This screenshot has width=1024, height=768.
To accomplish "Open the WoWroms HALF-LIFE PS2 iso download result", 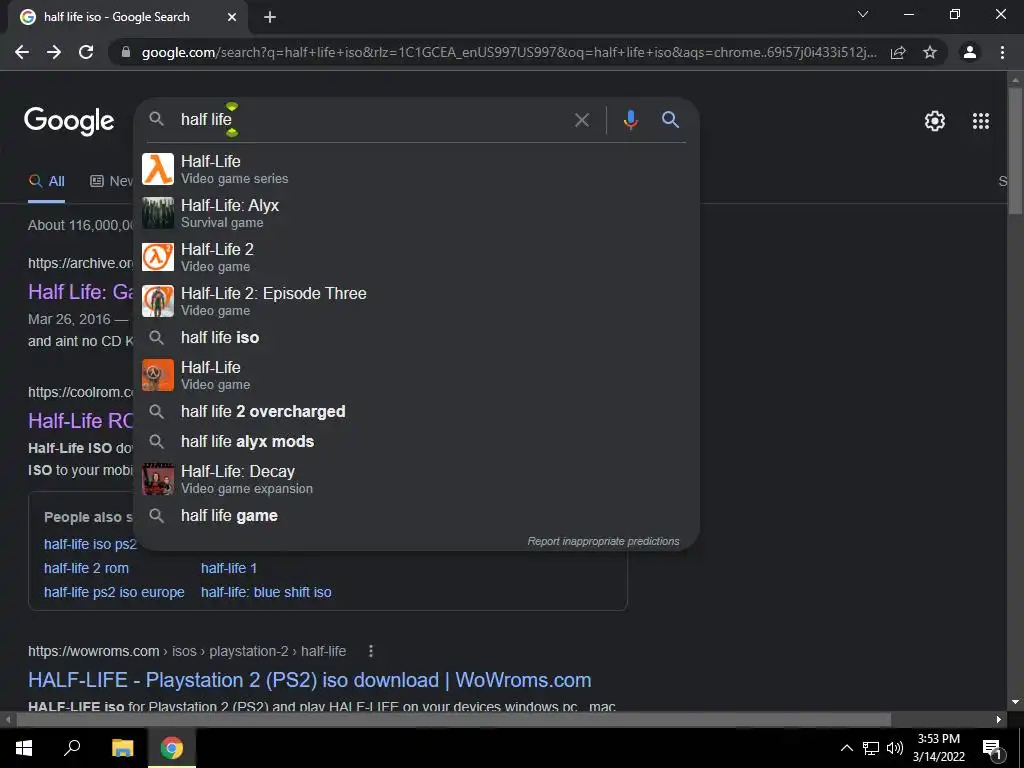I will 310,680.
